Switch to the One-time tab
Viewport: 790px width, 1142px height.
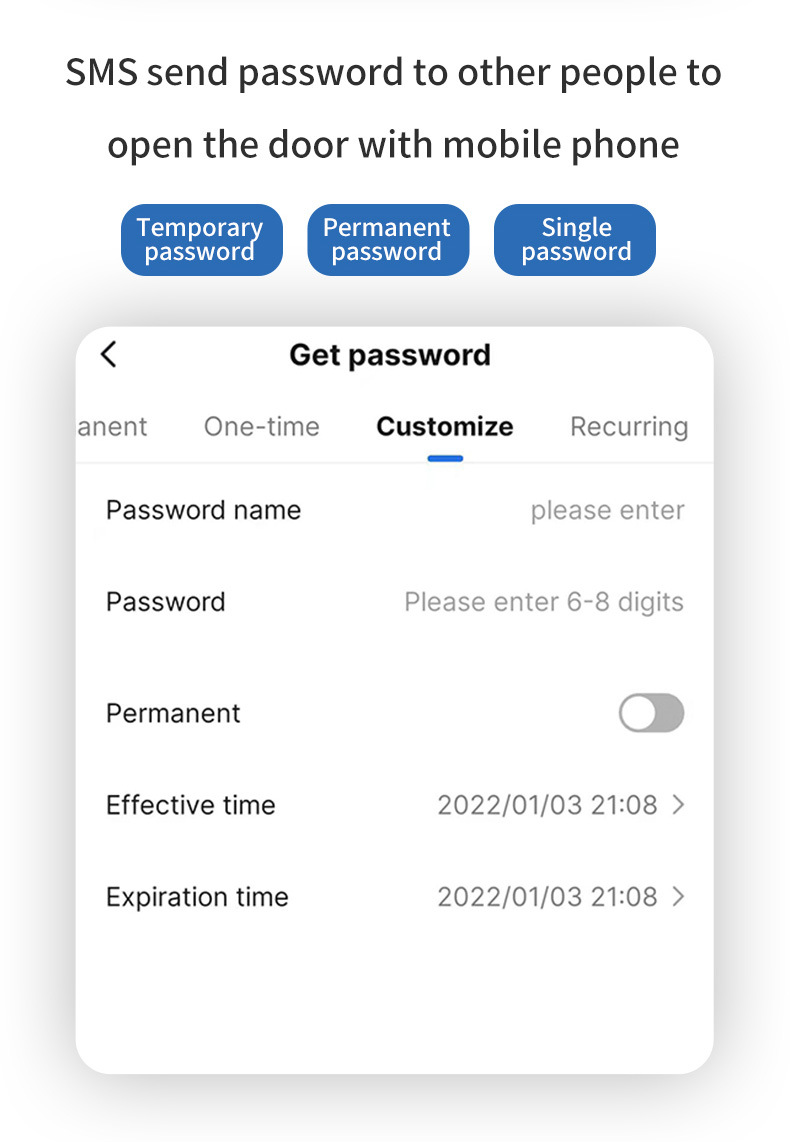tap(261, 427)
